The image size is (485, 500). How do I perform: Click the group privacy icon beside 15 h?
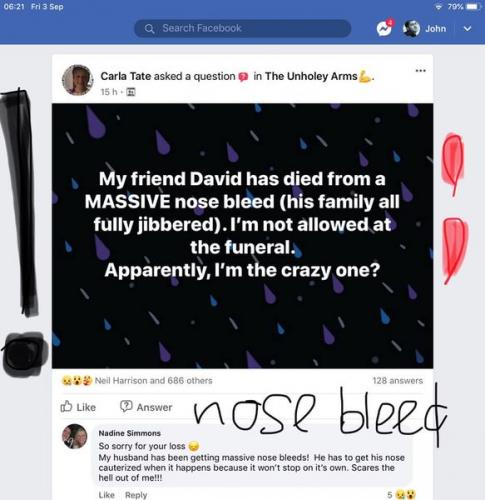tap(131, 92)
